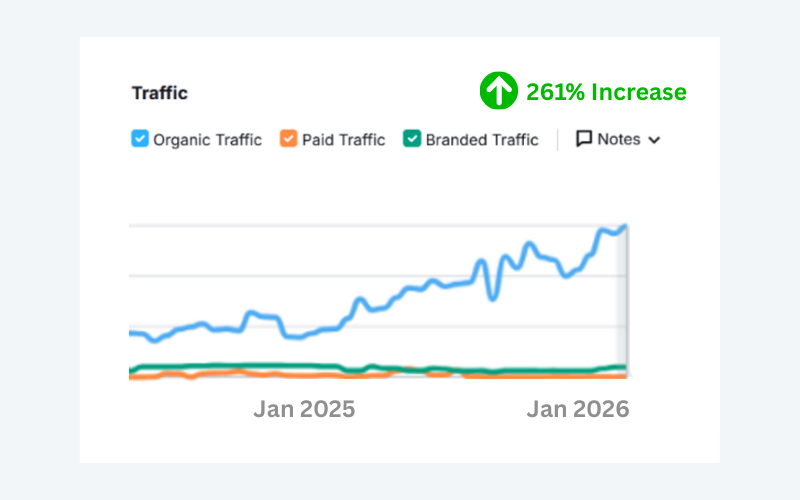Expand the Notes dropdown chevron
Viewport: 800px width, 500px height.
[x=655, y=140]
